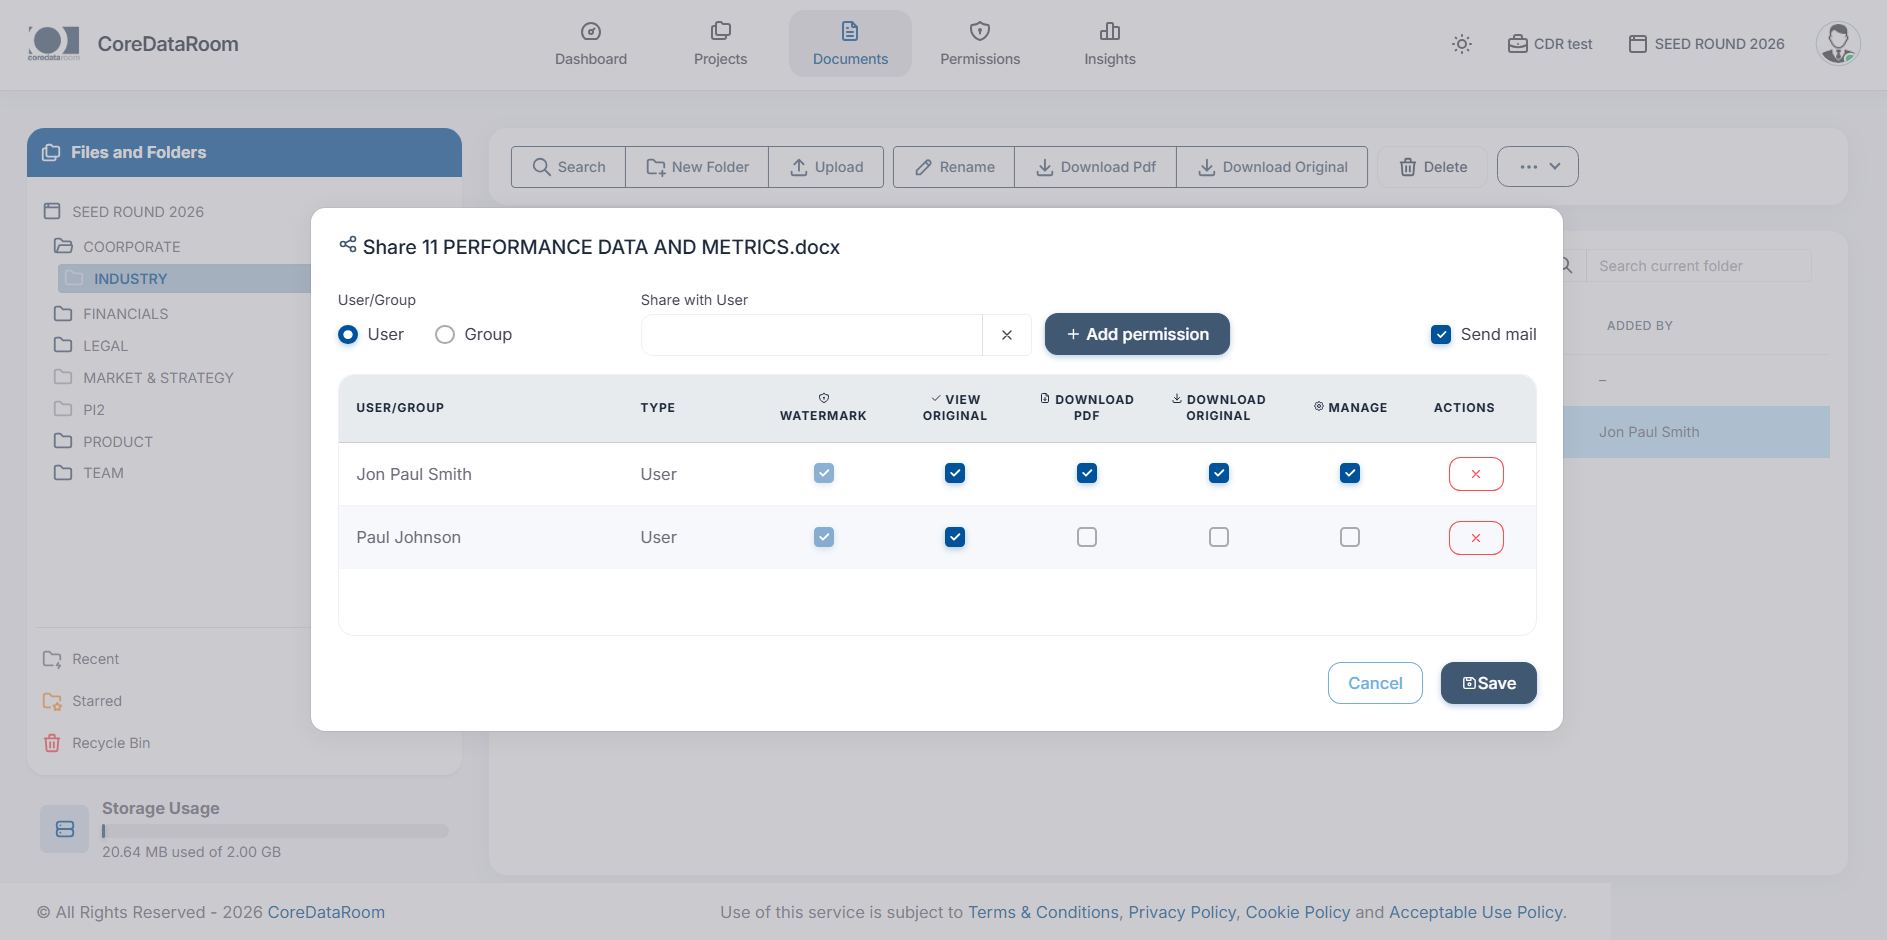Open the Recycle Bin
Image resolution: width=1887 pixels, height=940 pixels.
click(97, 743)
